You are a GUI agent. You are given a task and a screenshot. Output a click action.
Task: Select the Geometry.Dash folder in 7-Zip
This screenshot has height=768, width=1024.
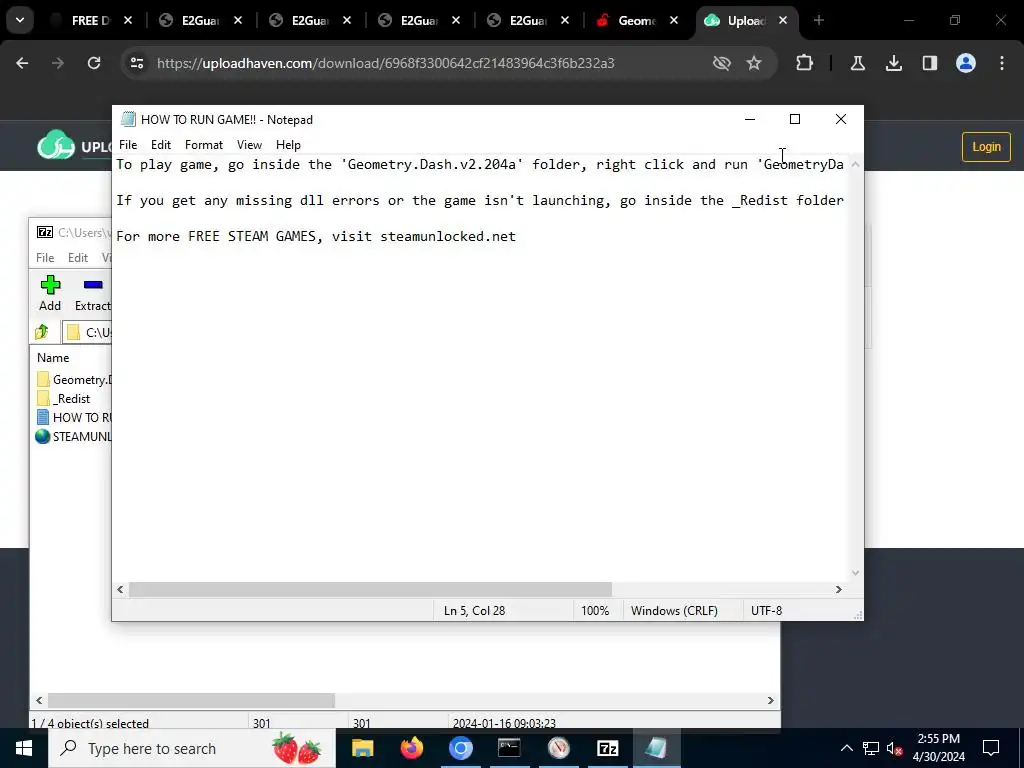click(74, 379)
